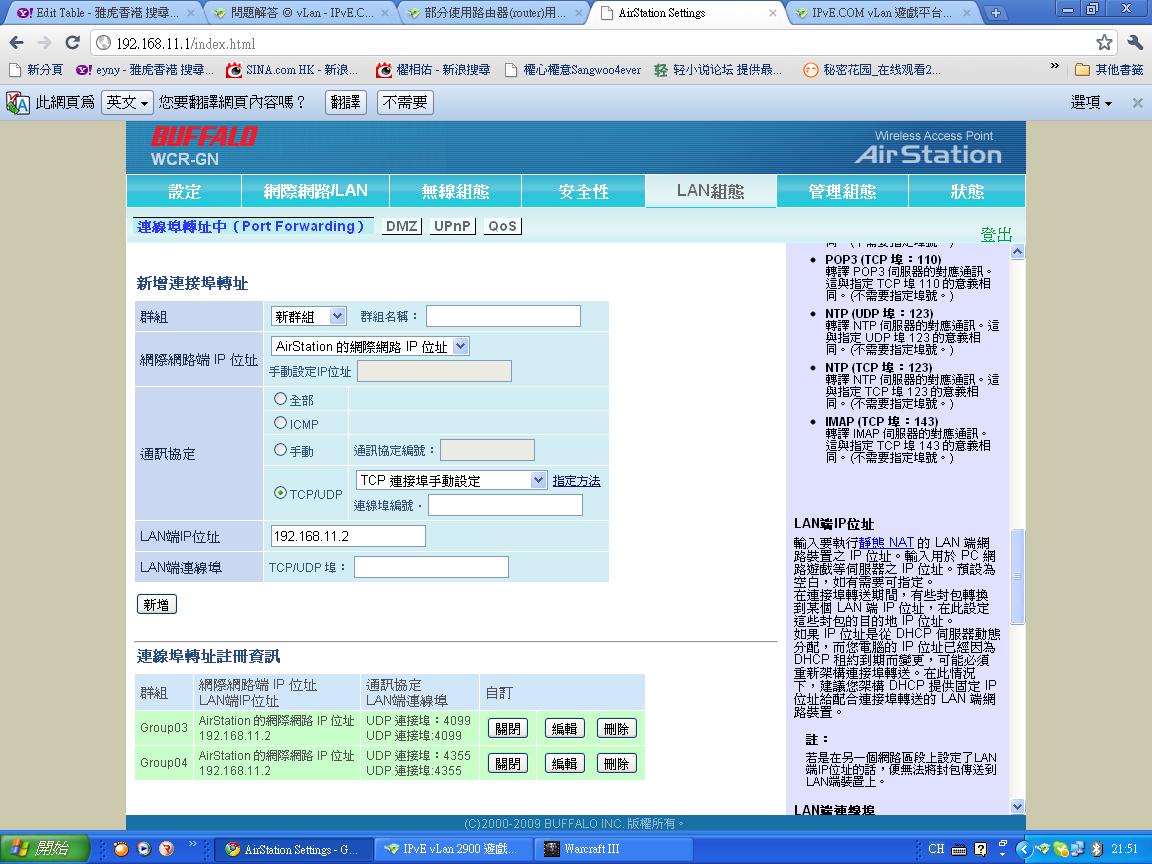
Task: Open the 其他書籤 bookmarks folder
Action: (1109, 70)
